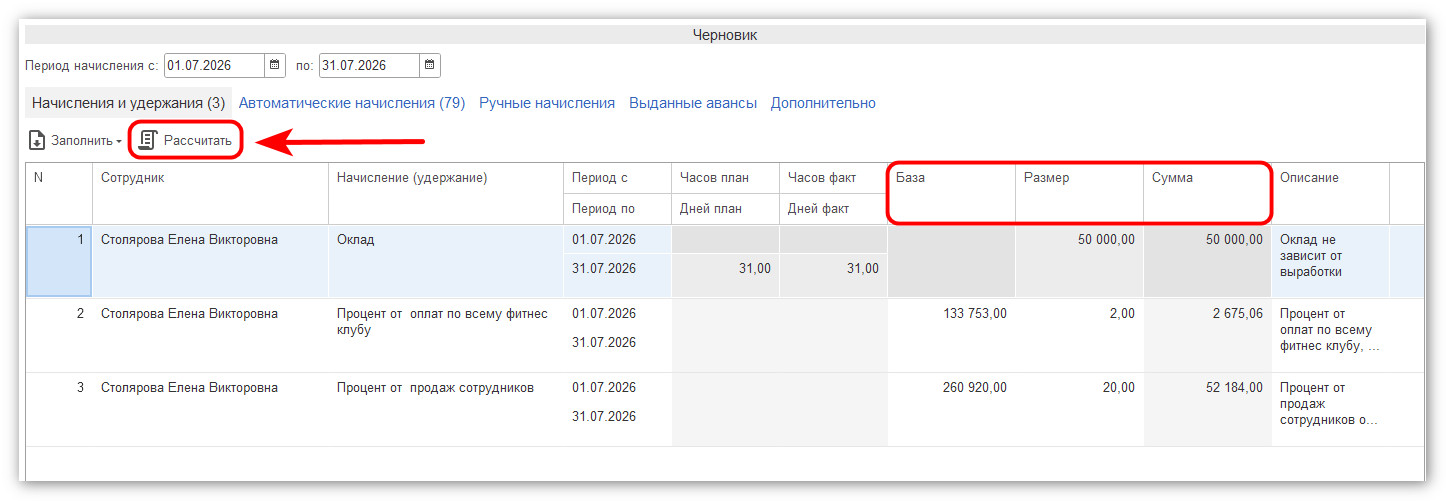Click sum value 2 675,06

(x=1207, y=335)
